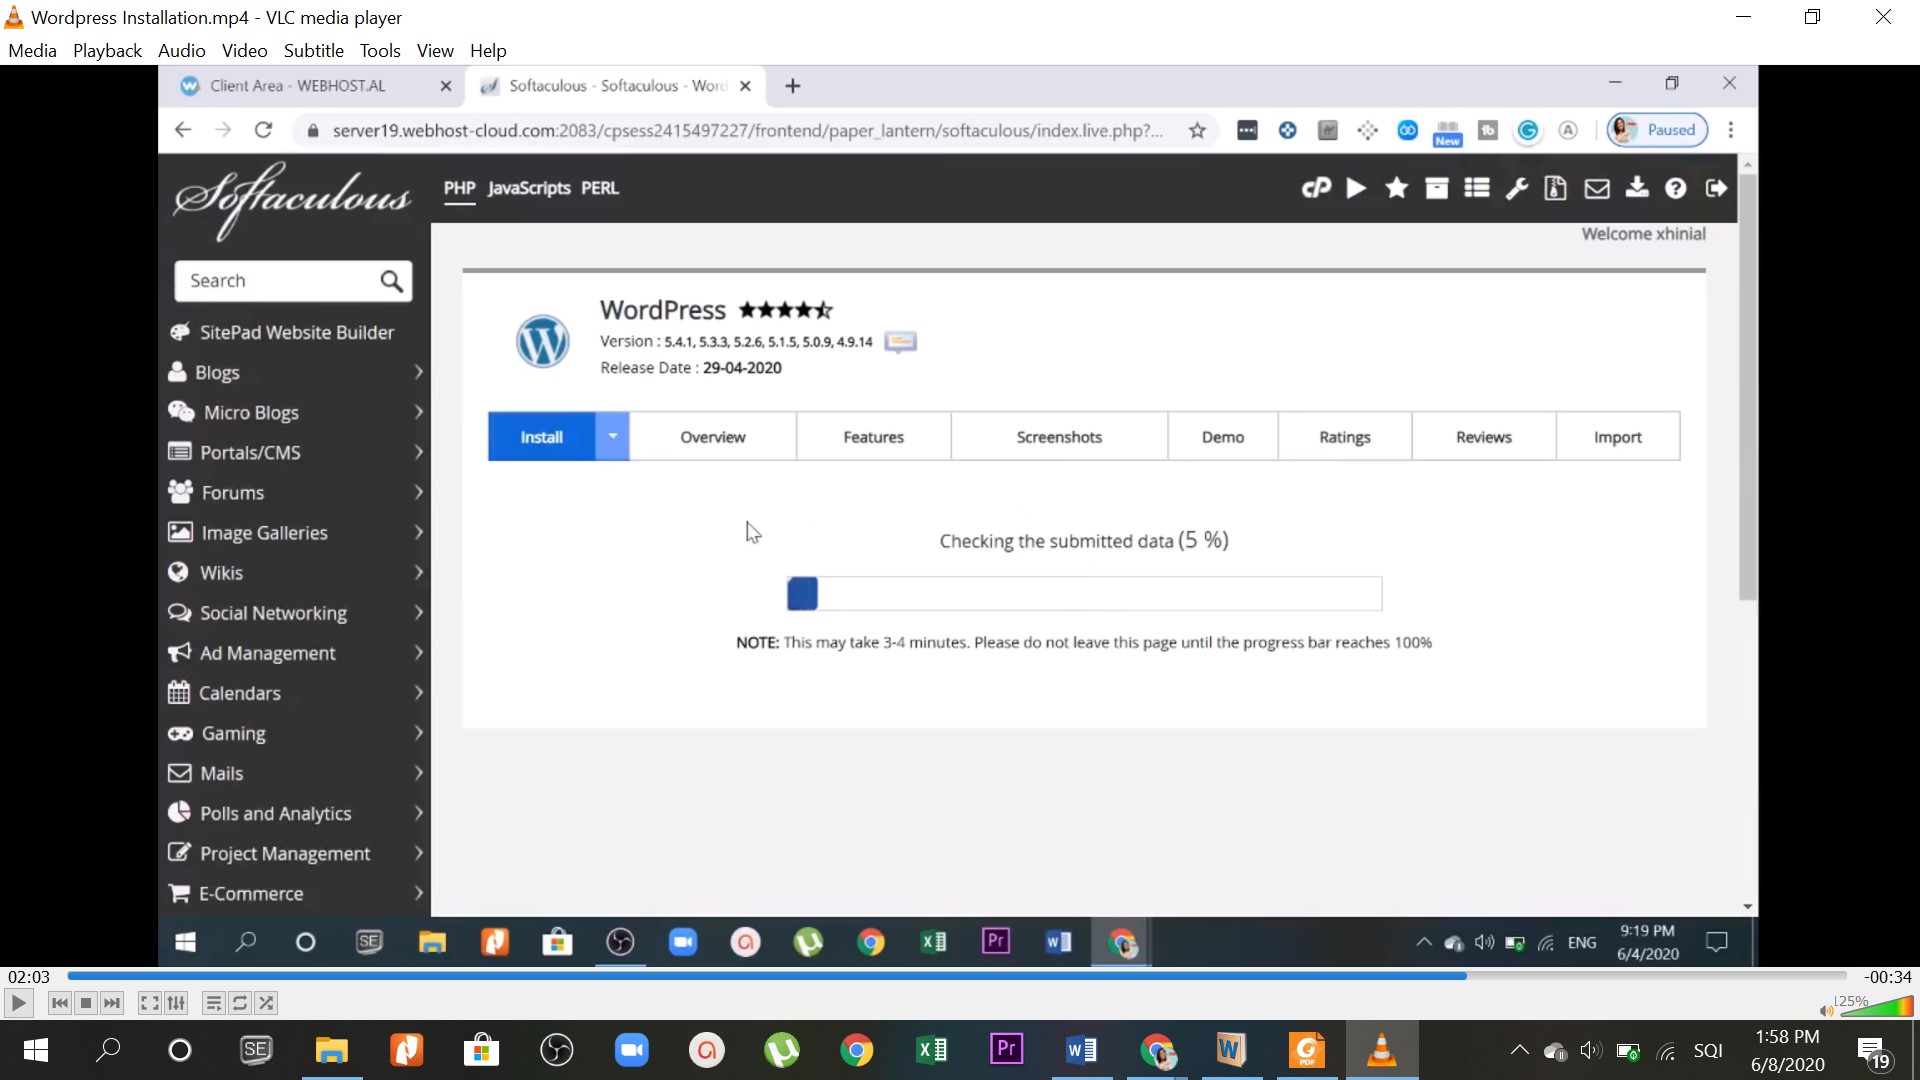The height and width of the screenshot is (1080, 1920).
Task: Toggle VLC fullscreen mode
Action: (x=149, y=1003)
